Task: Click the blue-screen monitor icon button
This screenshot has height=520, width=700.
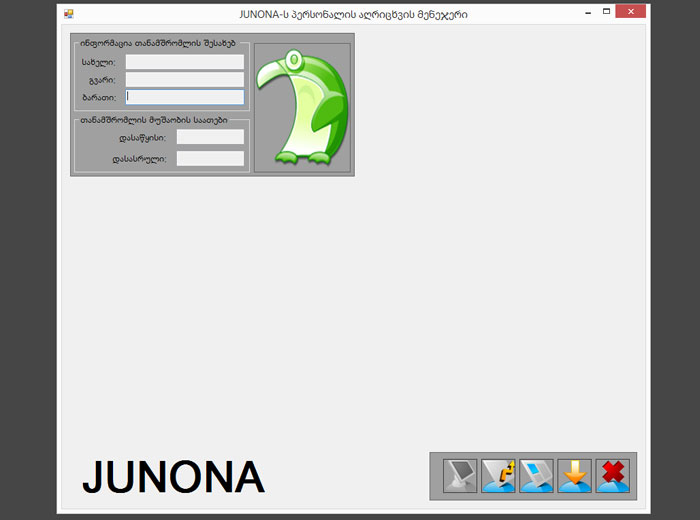Action: [x=536, y=476]
